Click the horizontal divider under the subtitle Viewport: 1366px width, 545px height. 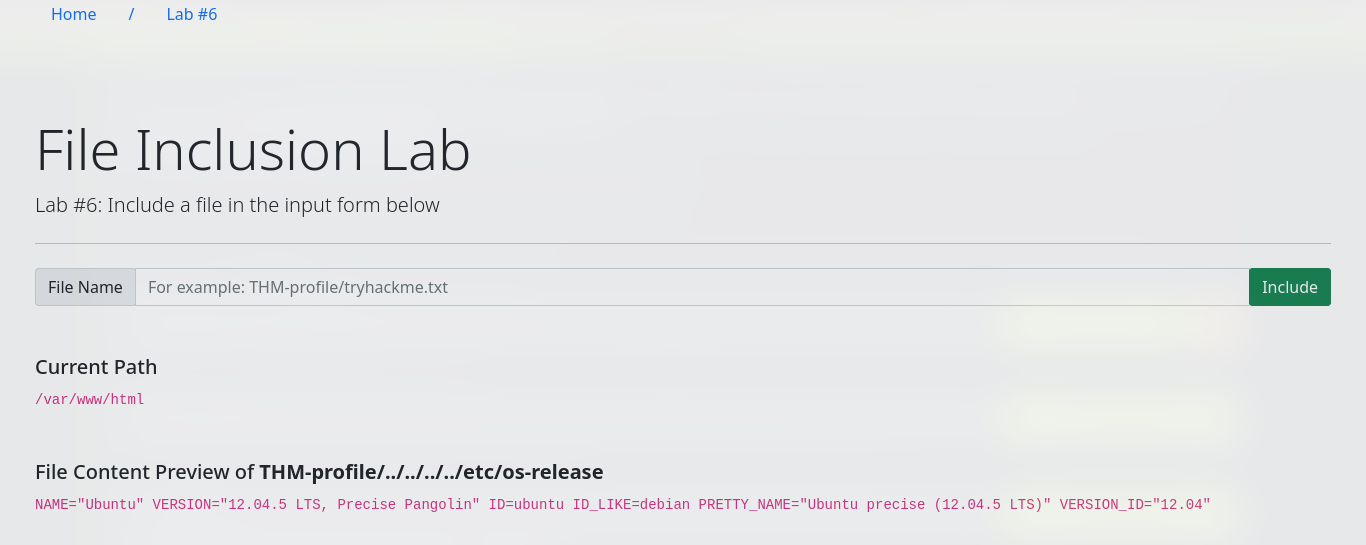click(683, 243)
